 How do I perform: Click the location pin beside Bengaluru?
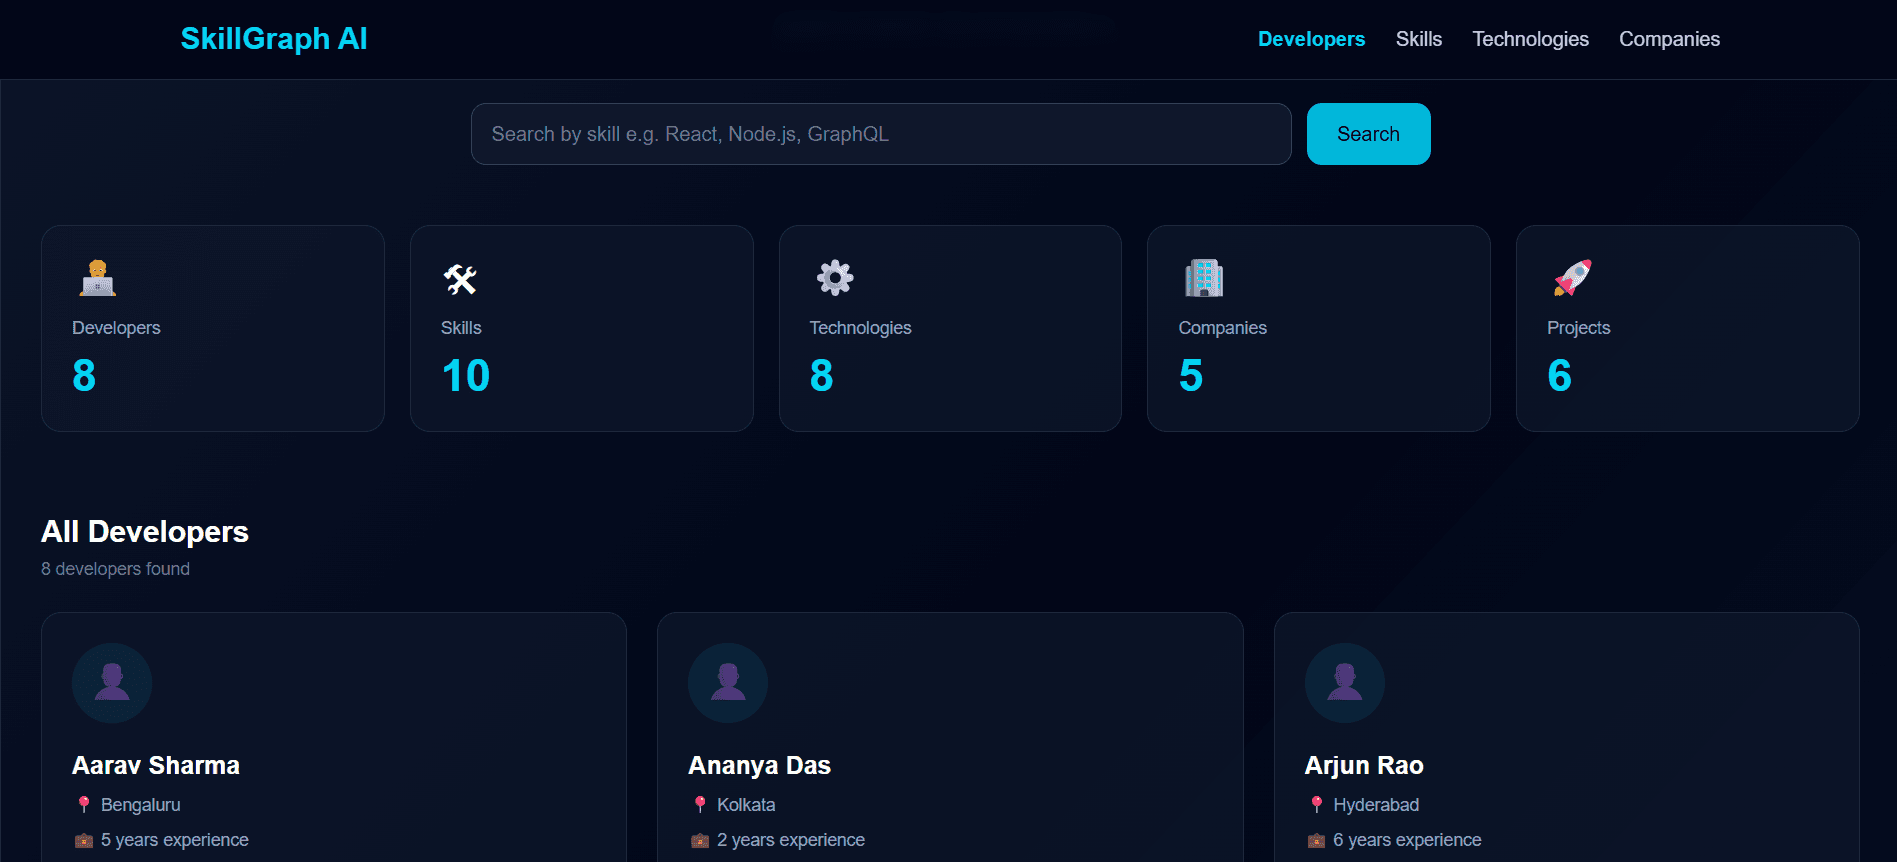(x=84, y=805)
